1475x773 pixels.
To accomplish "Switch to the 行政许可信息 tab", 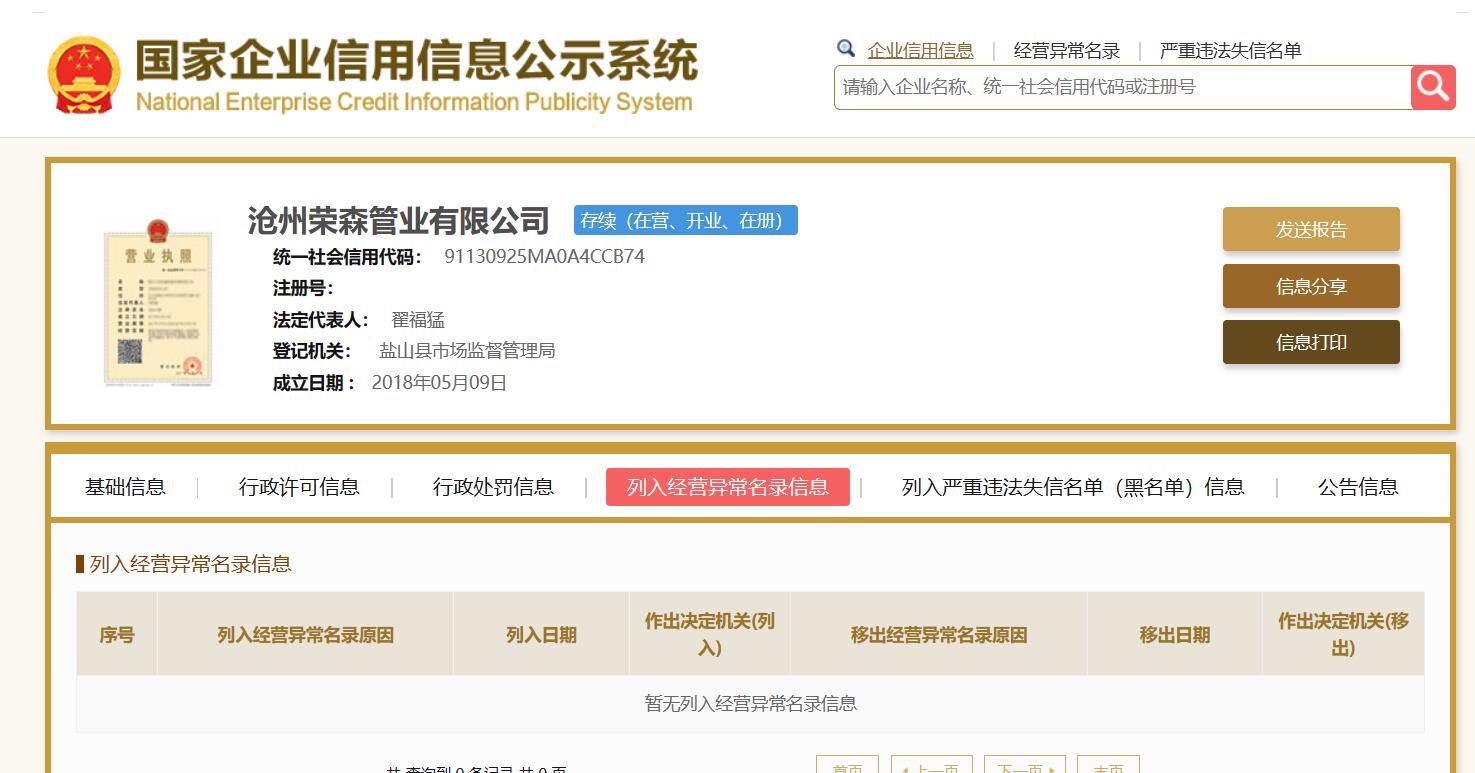I will pyautogui.click(x=299, y=487).
